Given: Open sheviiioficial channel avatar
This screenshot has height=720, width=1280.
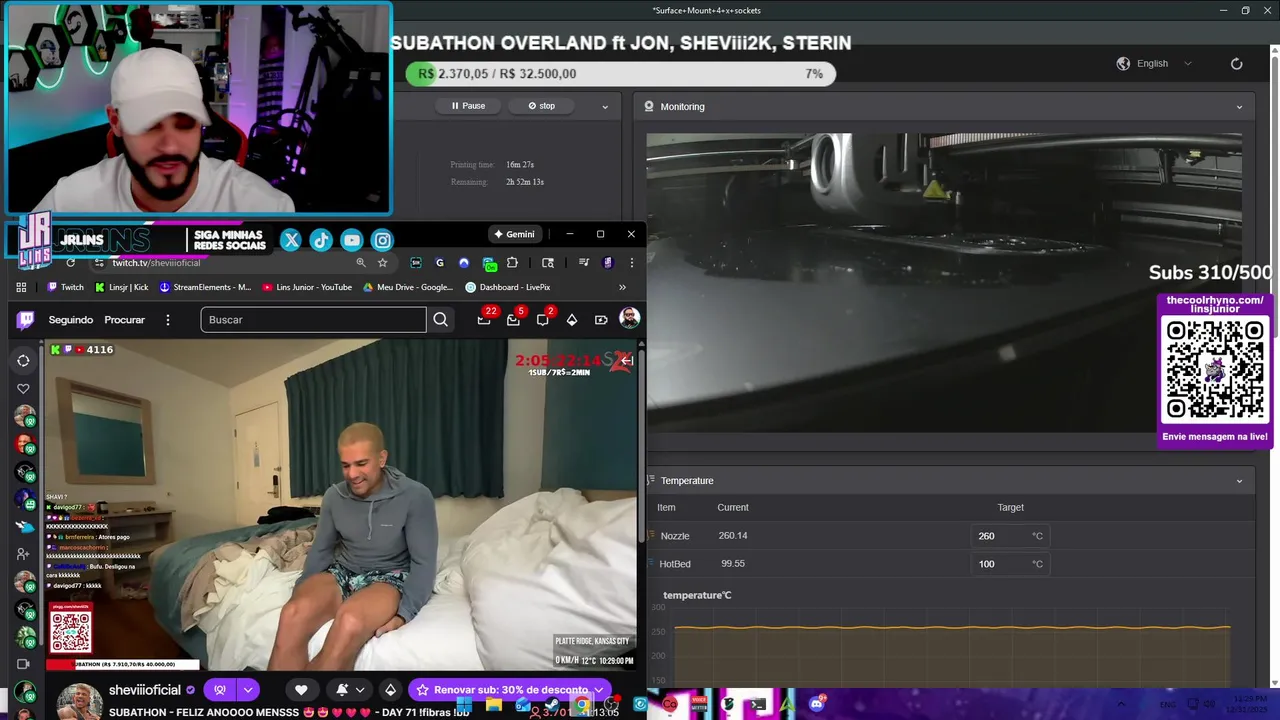Looking at the screenshot, I should tap(78, 700).
